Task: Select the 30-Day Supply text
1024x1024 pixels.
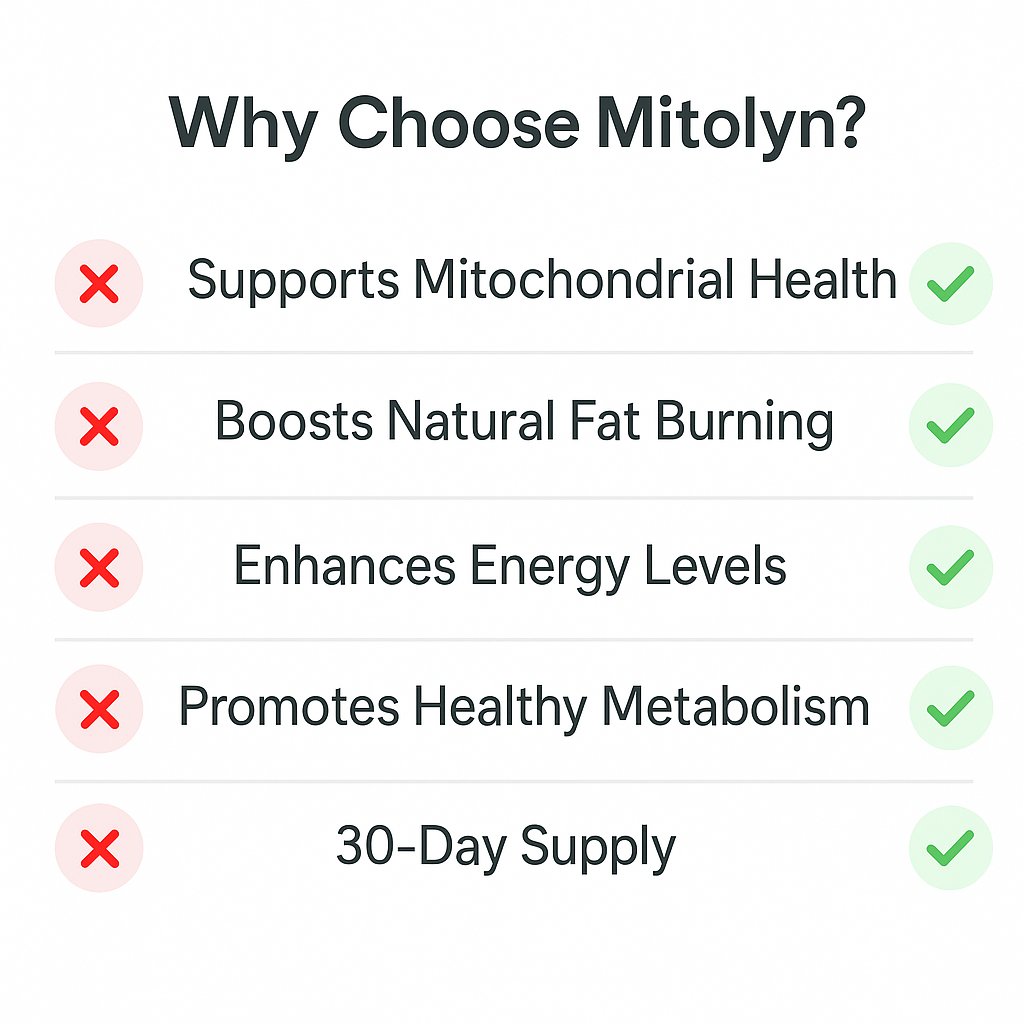Action: (506, 848)
